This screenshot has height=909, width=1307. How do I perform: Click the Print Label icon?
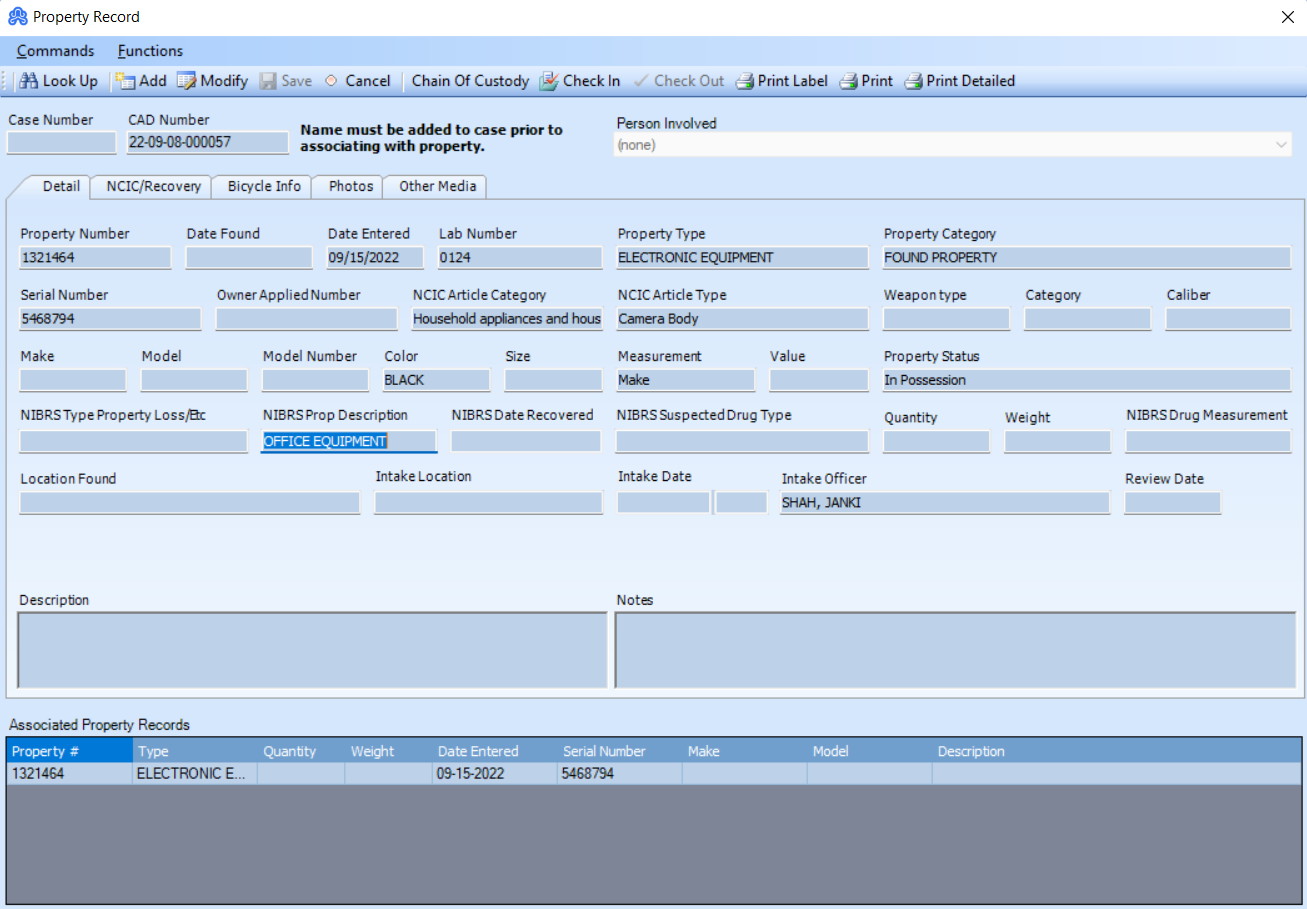[781, 81]
